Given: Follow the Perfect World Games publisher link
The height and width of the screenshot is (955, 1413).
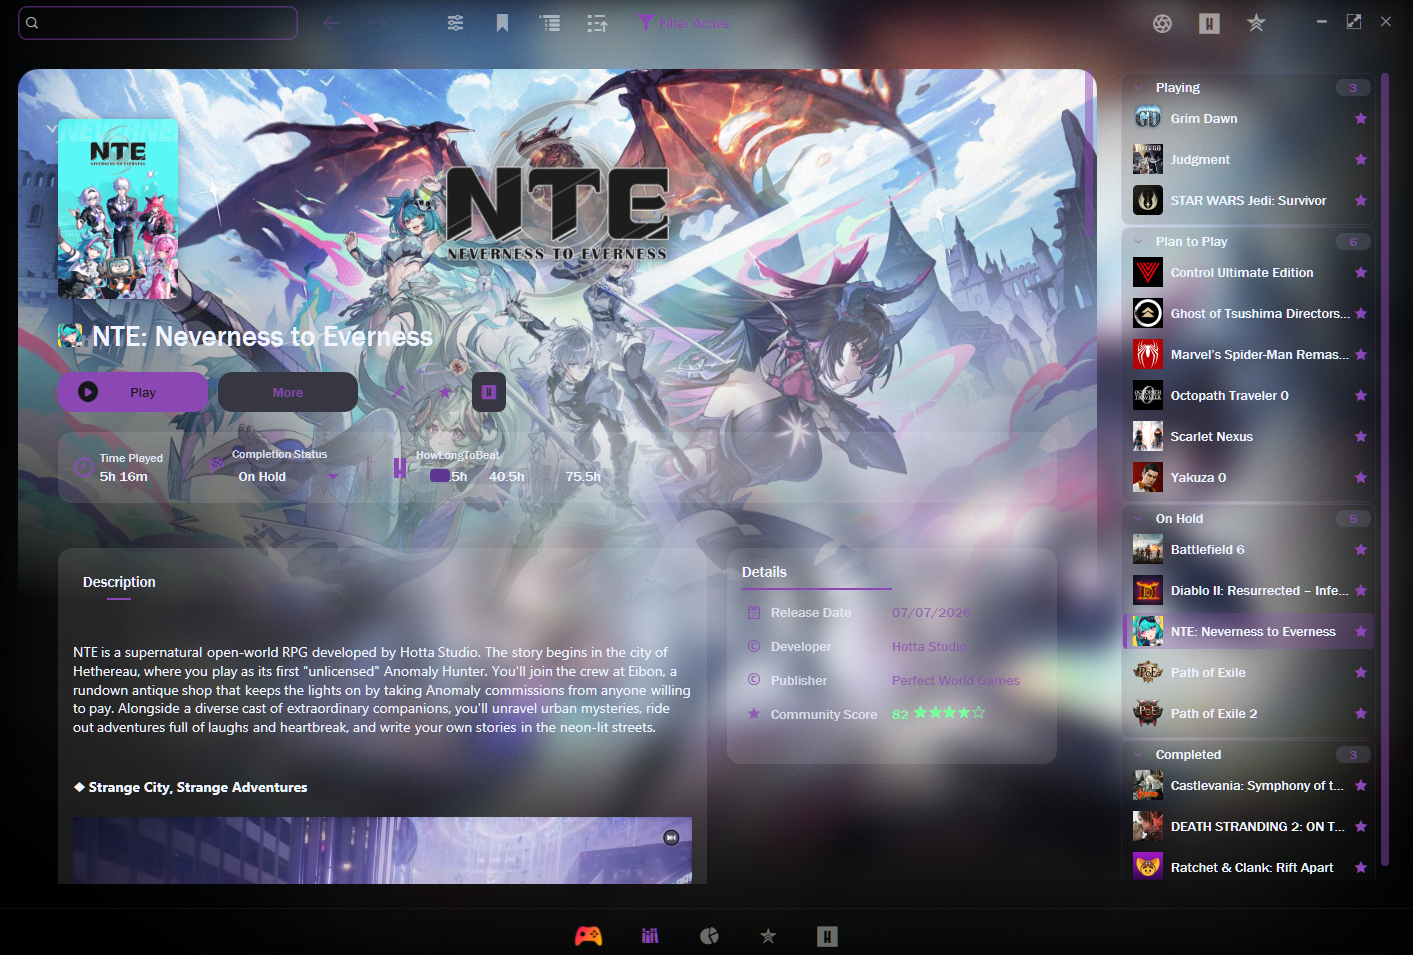Looking at the screenshot, I should coord(956,680).
